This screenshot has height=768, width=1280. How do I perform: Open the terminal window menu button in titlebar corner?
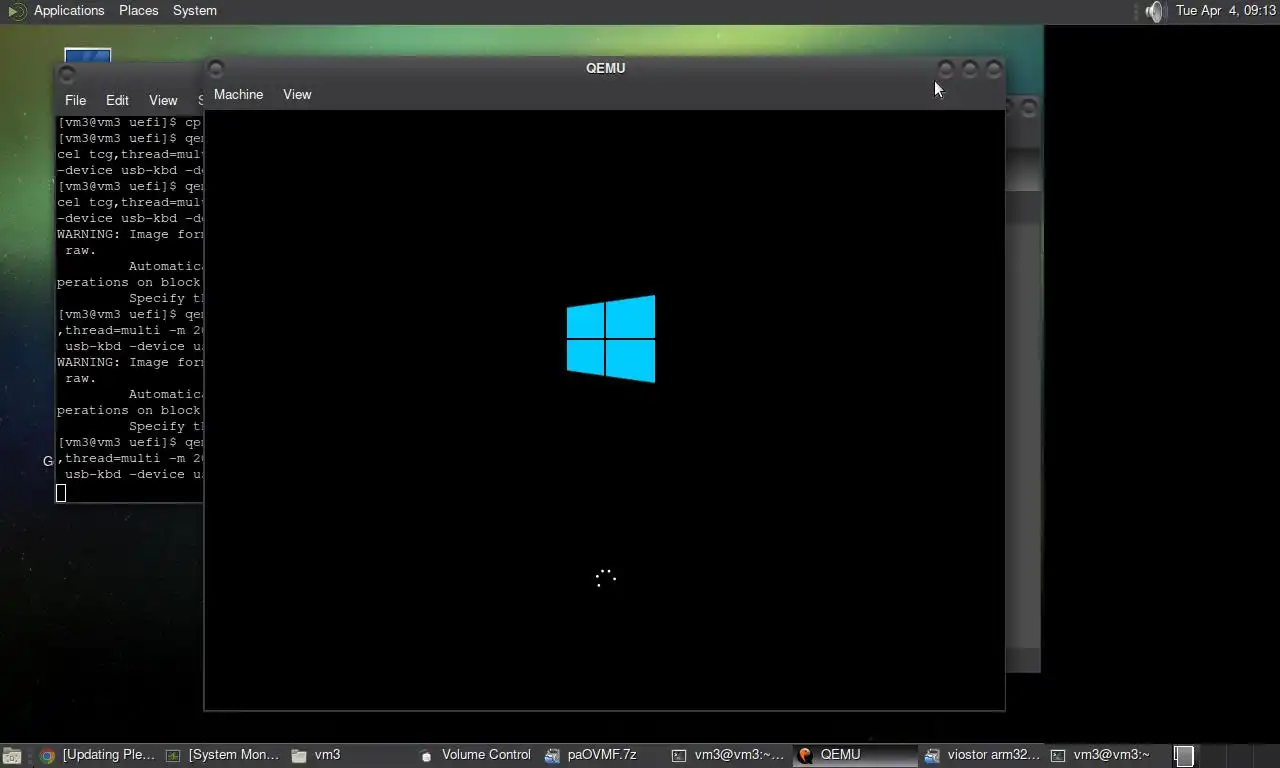pyautogui.click(x=67, y=75)
